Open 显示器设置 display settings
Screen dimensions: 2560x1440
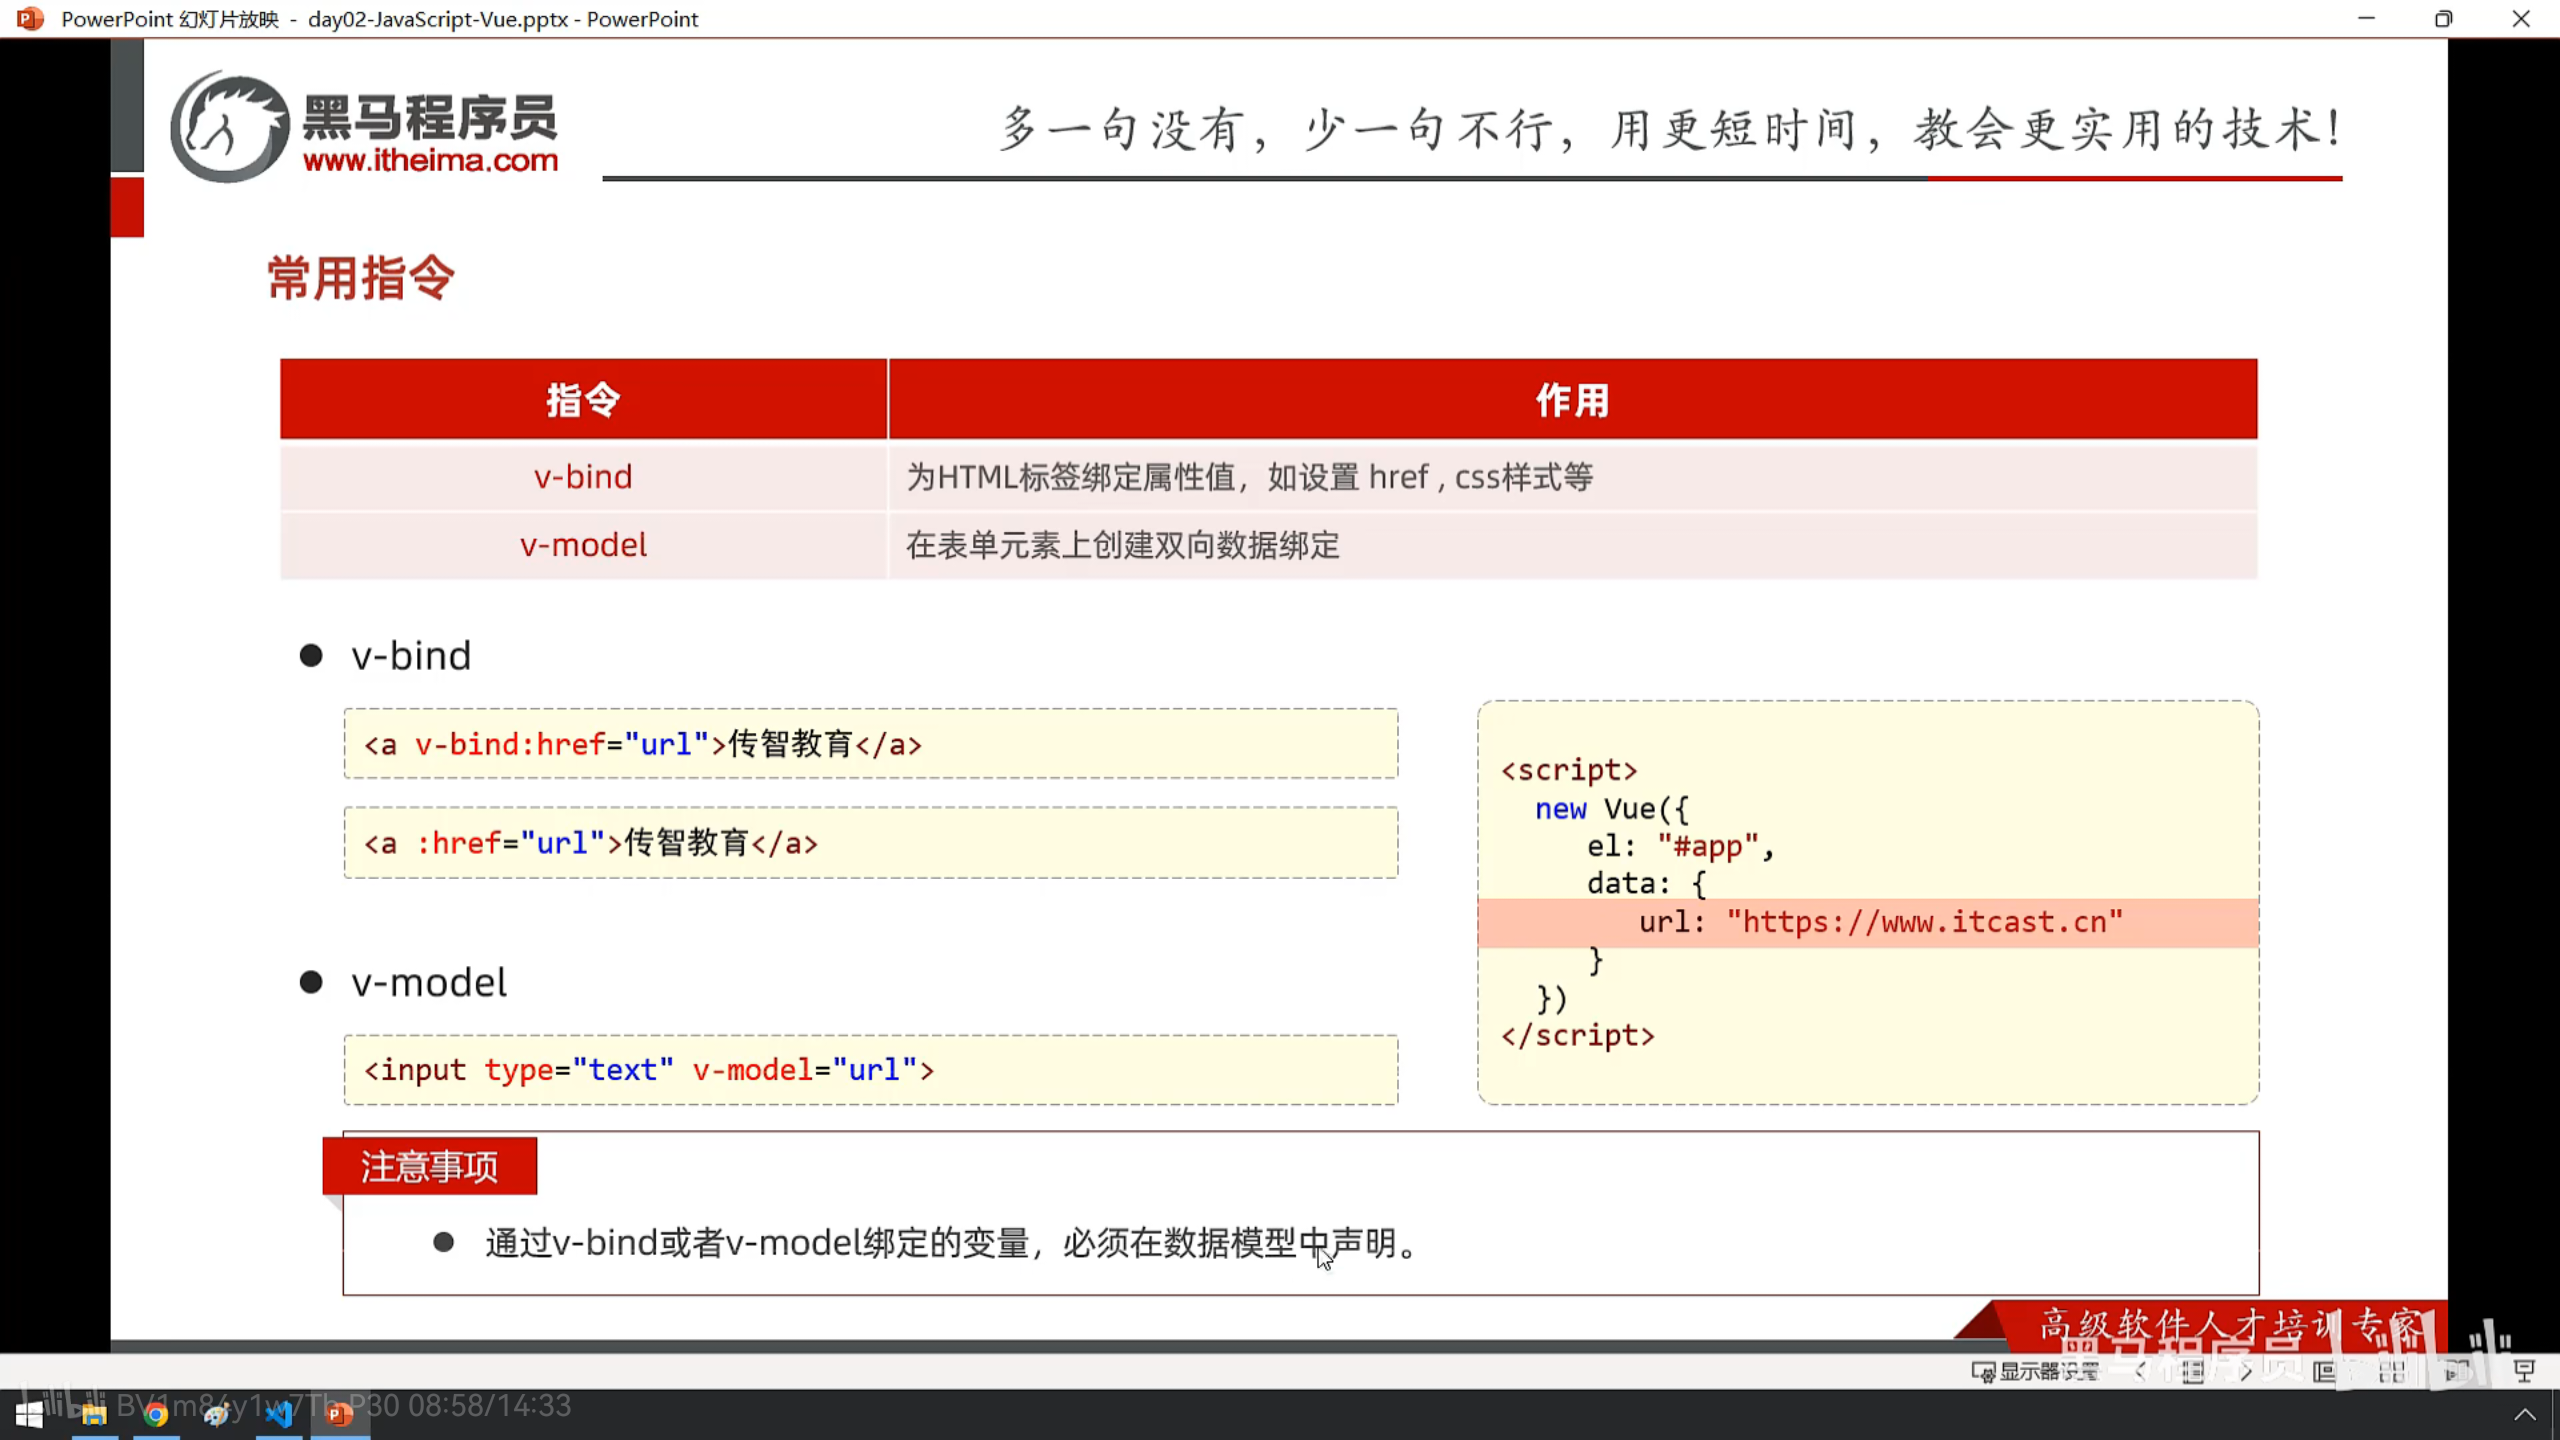2034,1371
